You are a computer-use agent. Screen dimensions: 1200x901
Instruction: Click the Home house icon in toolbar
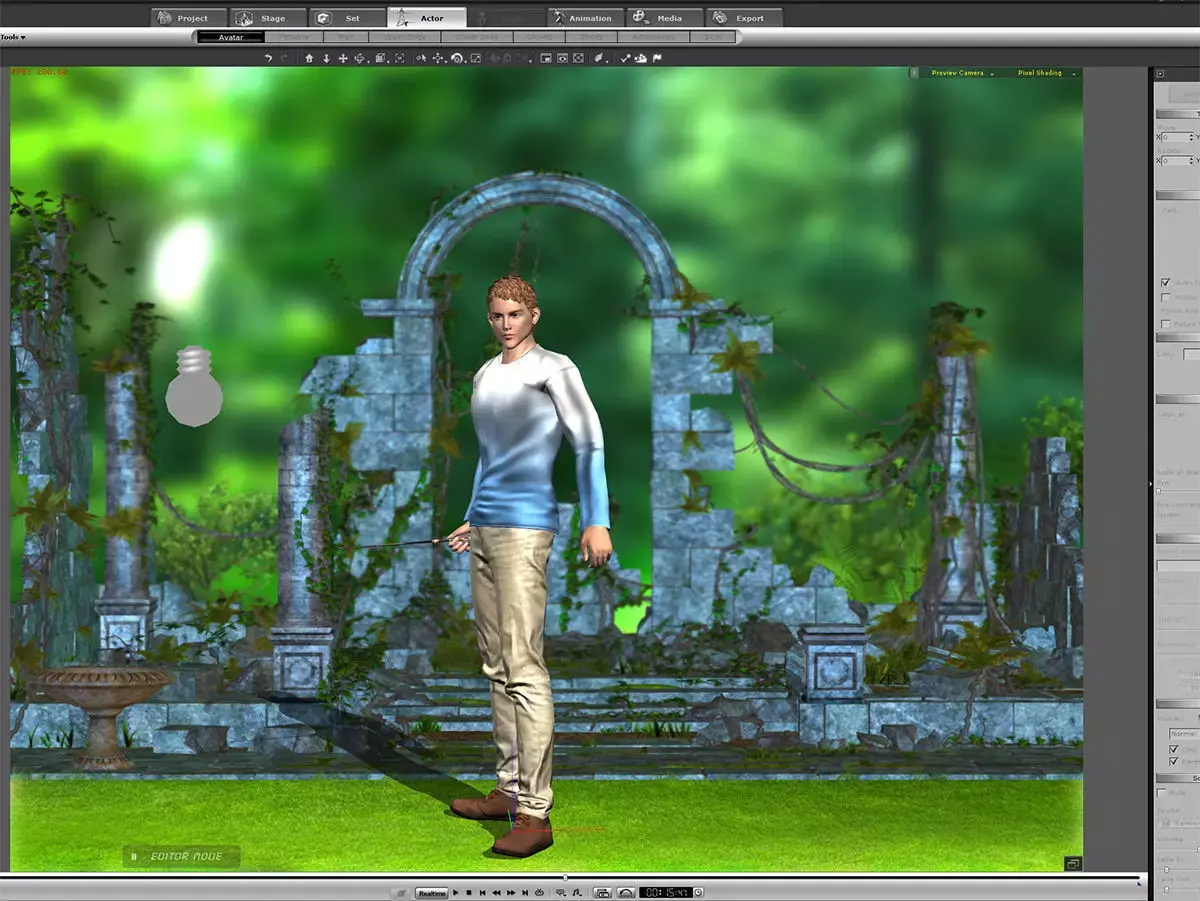(x=309, y=58)
